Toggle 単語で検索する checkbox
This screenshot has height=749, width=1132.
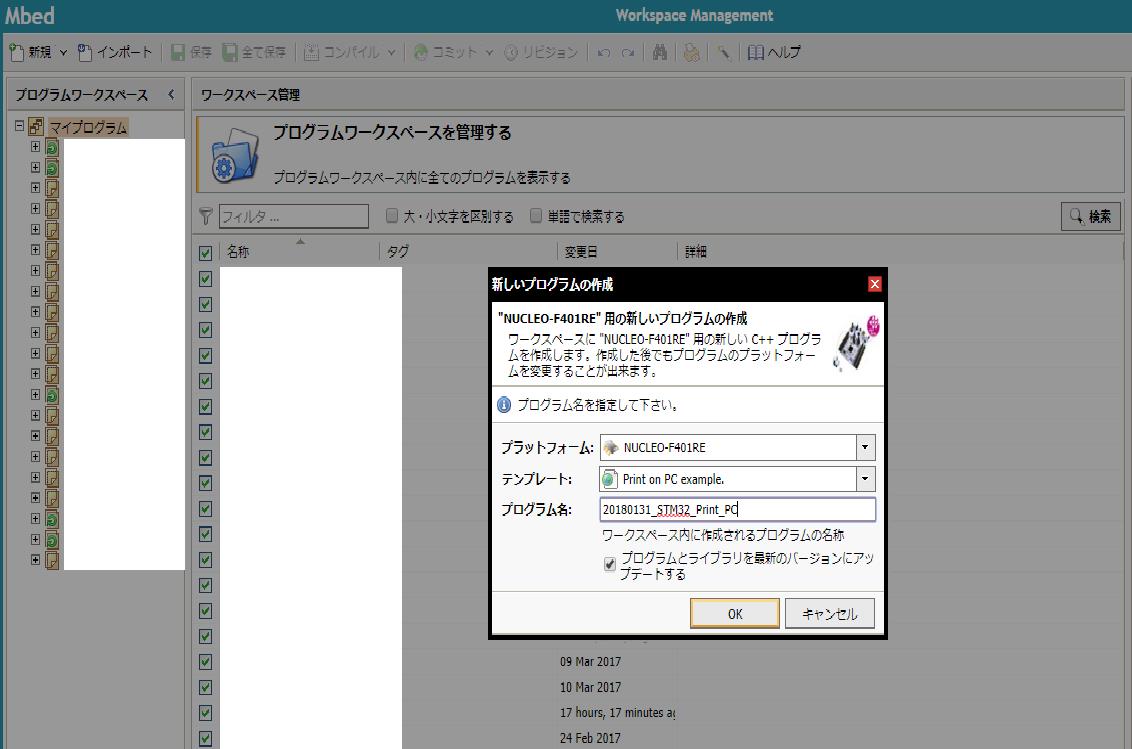(536, 215)
